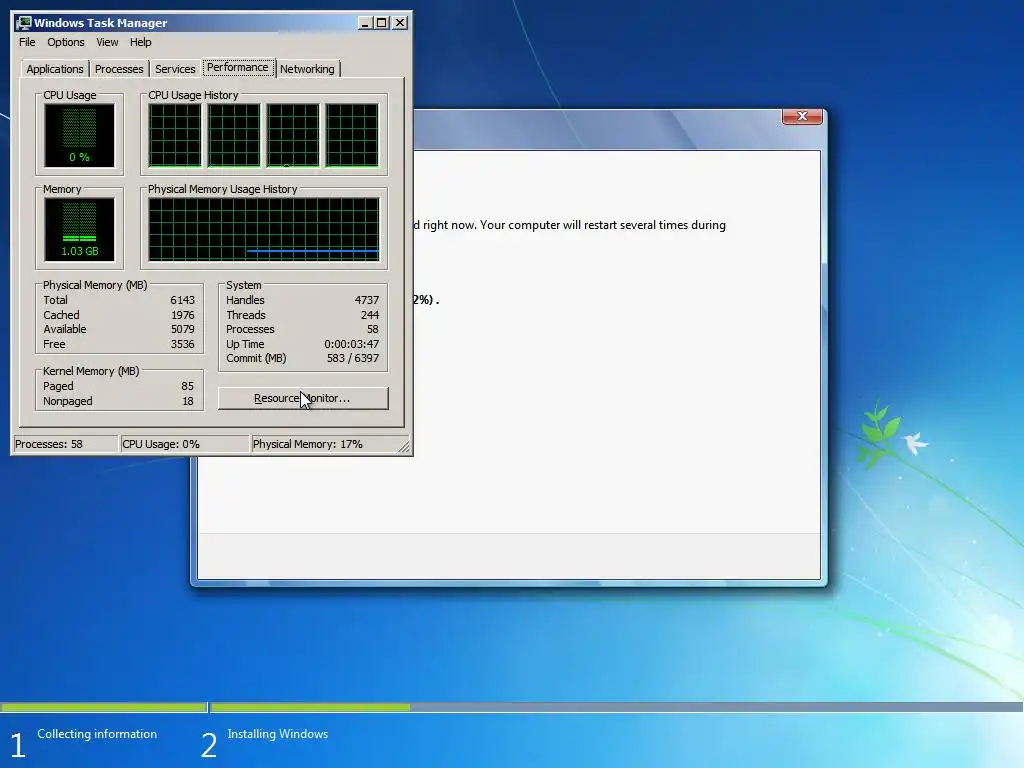Click the first CPU Usage History graph
The height and width of the screenshot is (768, 1024).
tap(175, 136)
